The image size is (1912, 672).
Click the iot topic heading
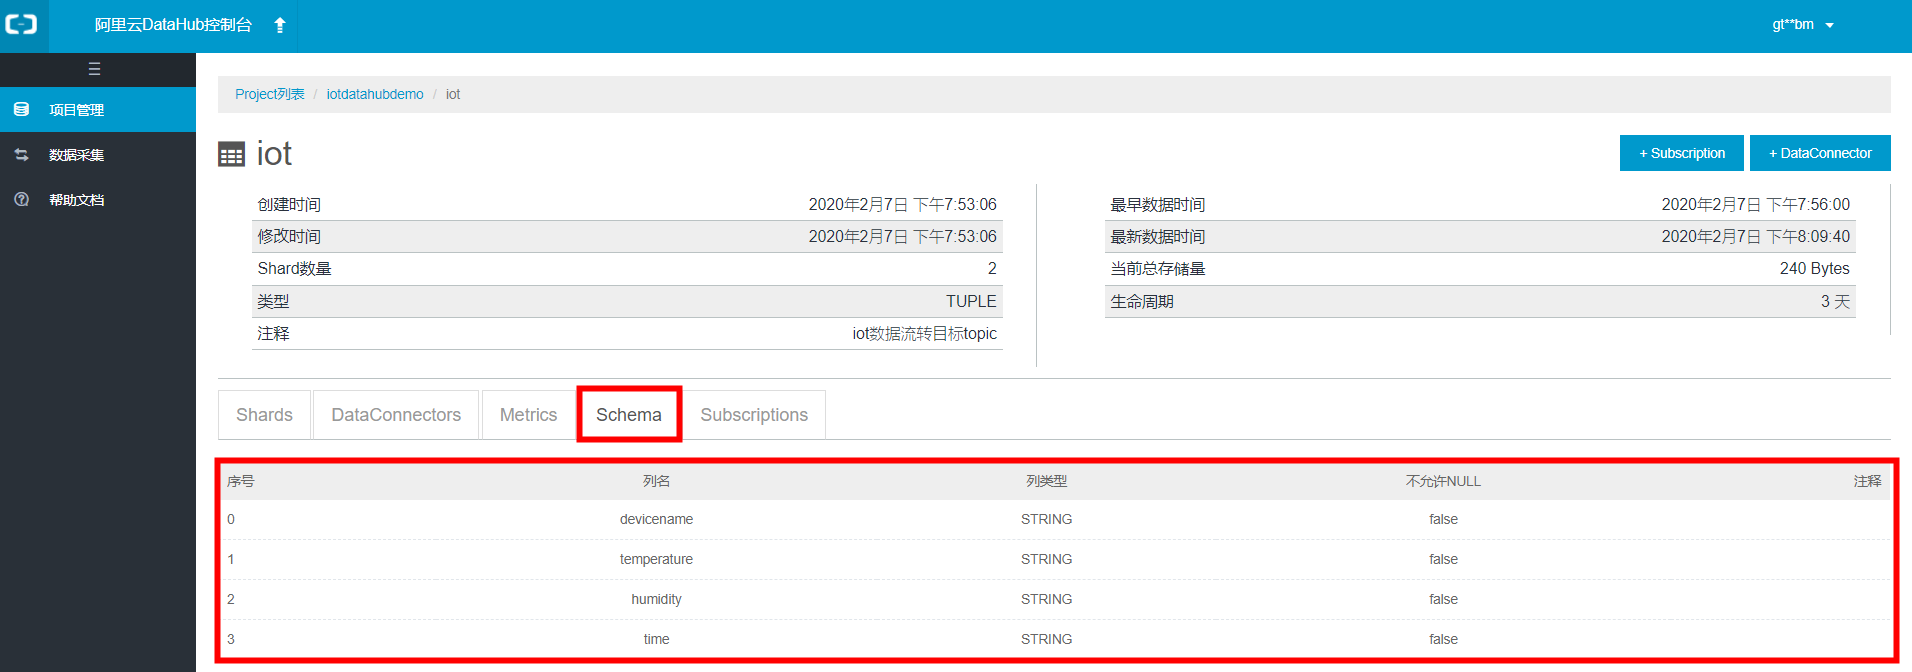coord(274,154)
